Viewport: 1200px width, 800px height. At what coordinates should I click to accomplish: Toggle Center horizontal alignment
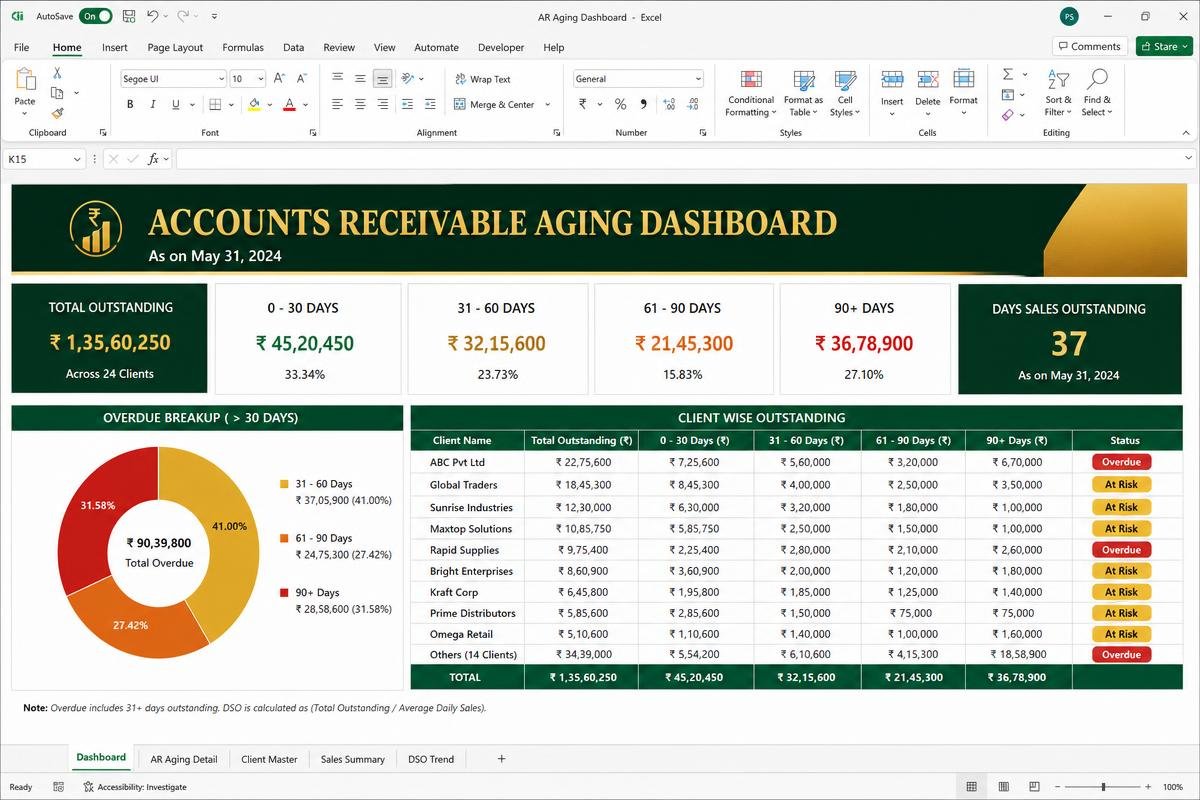[x=360, y=104]
